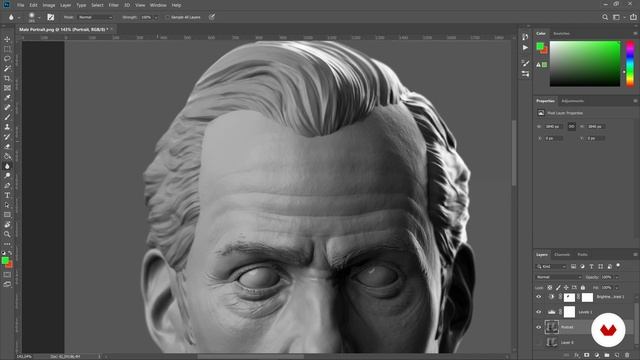Select the Move tool
The image size is (640, 360).
(7, 39)
